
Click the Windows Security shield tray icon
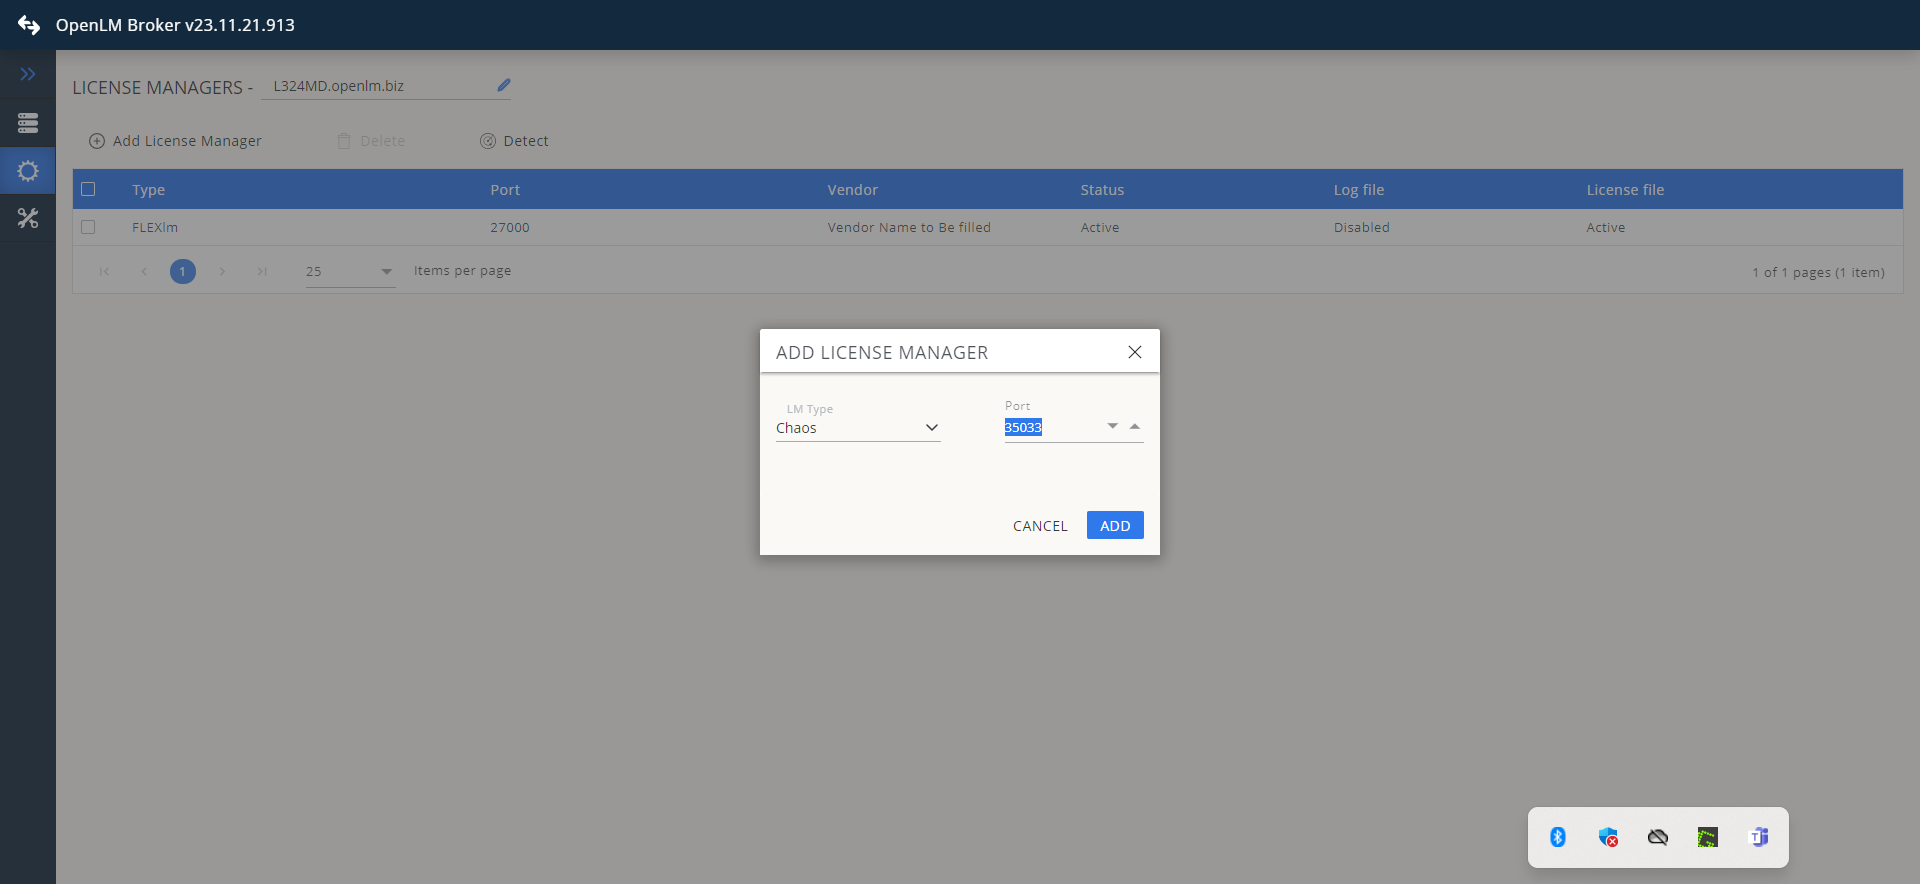1608,837
